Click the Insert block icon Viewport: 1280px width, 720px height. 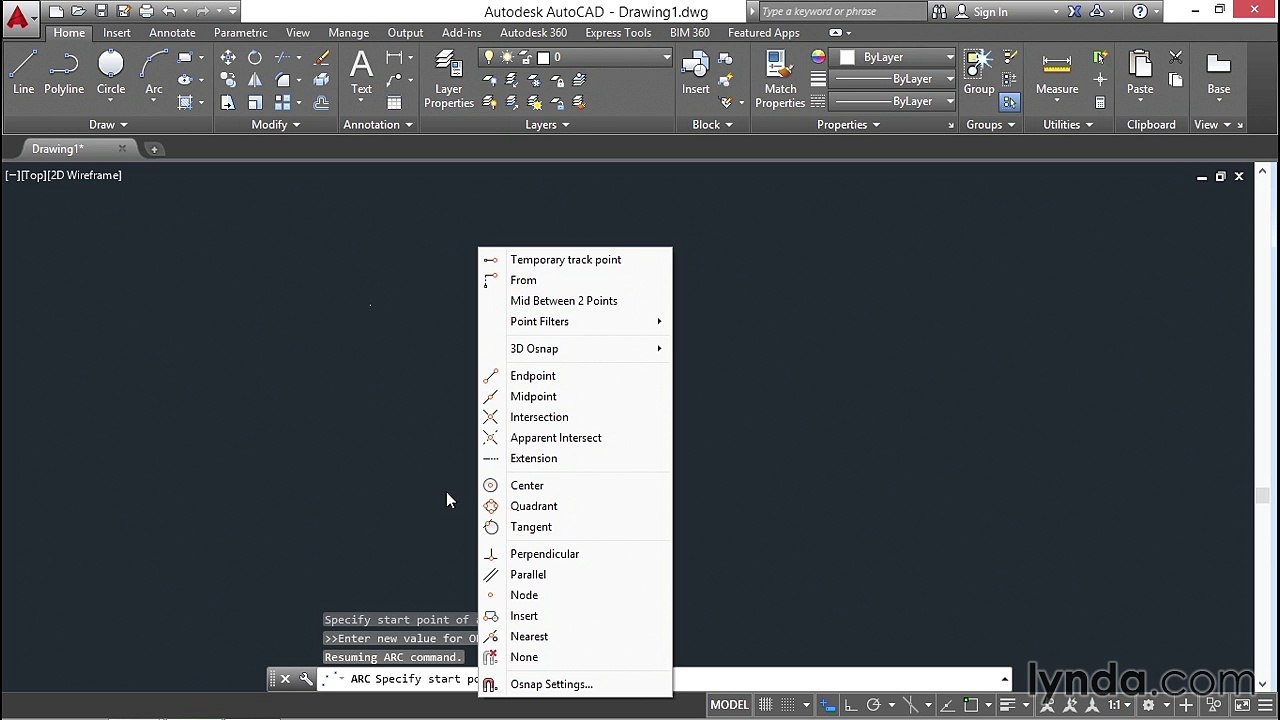point(696,73)
